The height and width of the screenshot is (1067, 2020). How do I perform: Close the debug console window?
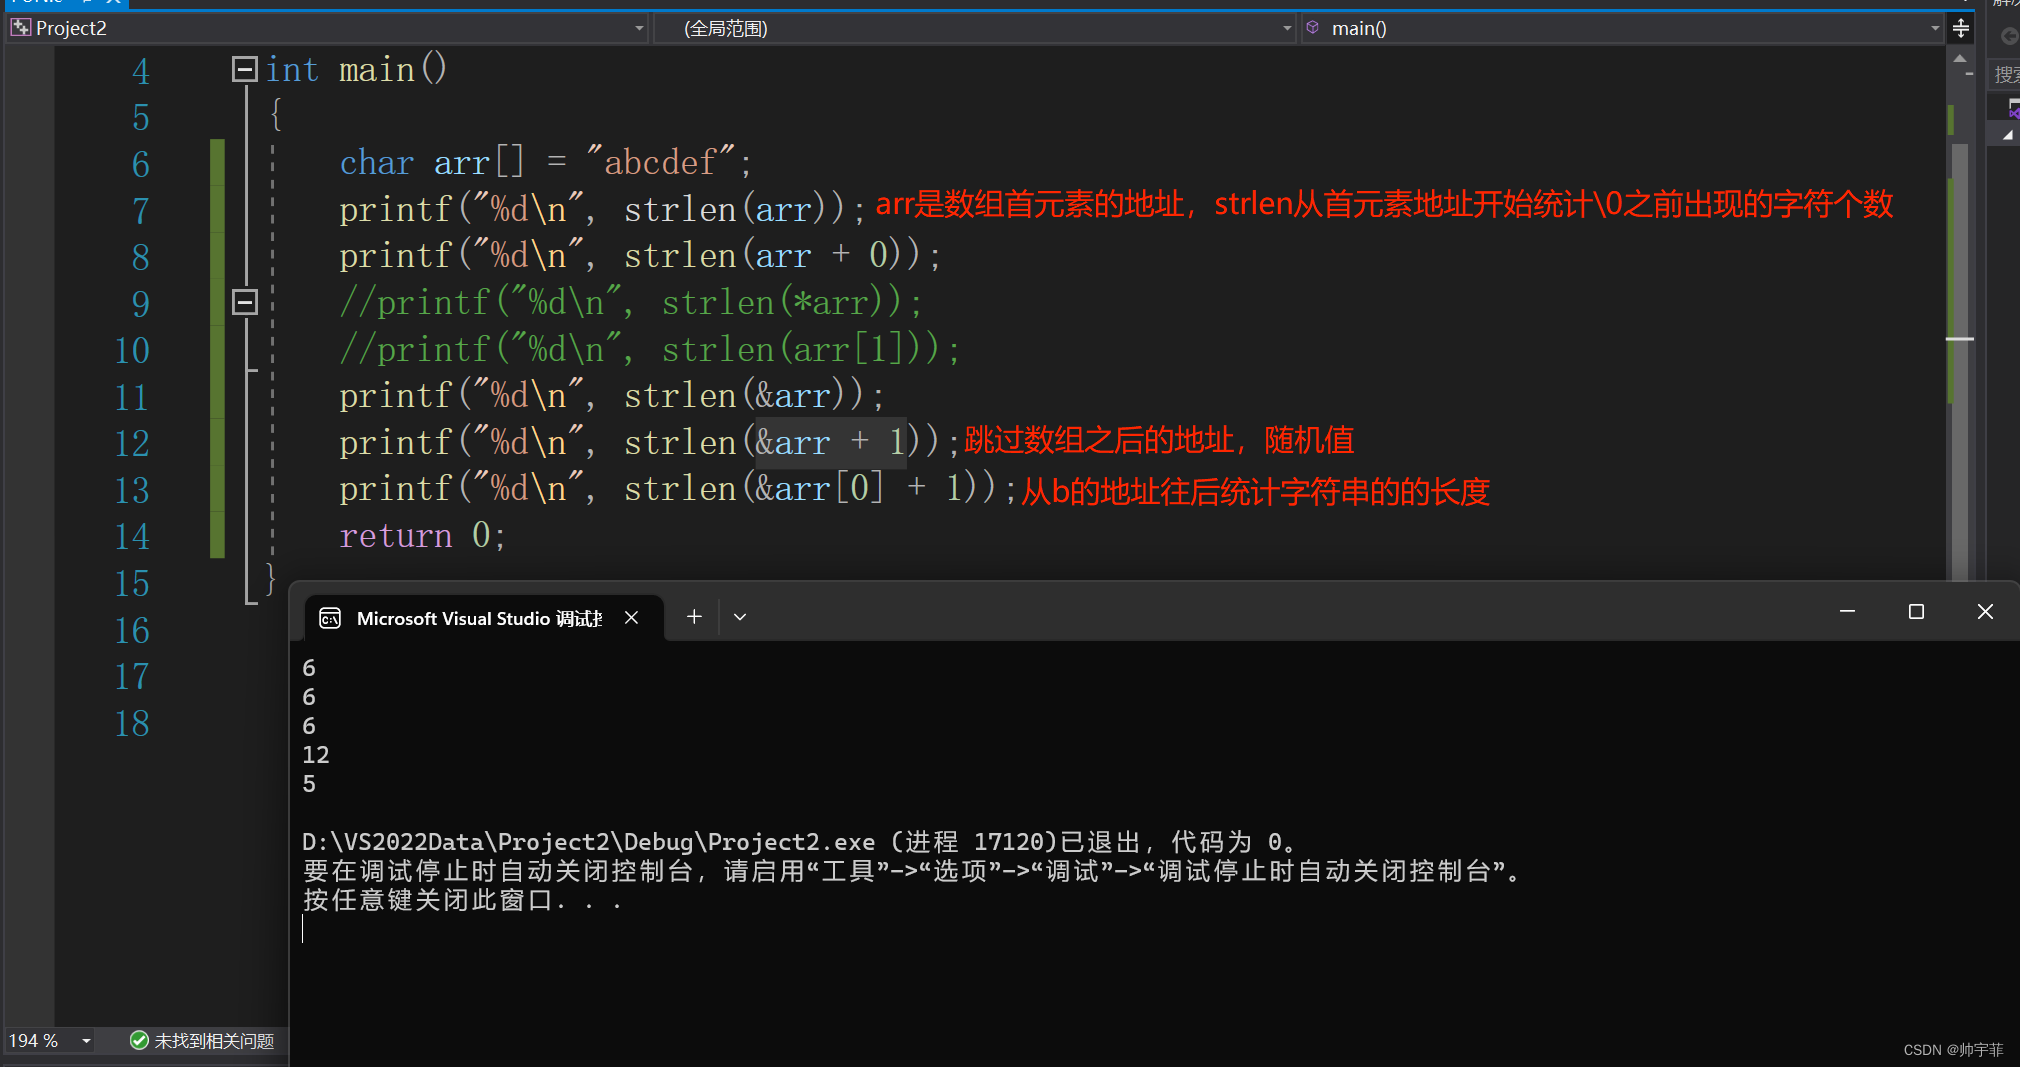click(x=1985, y=611)
